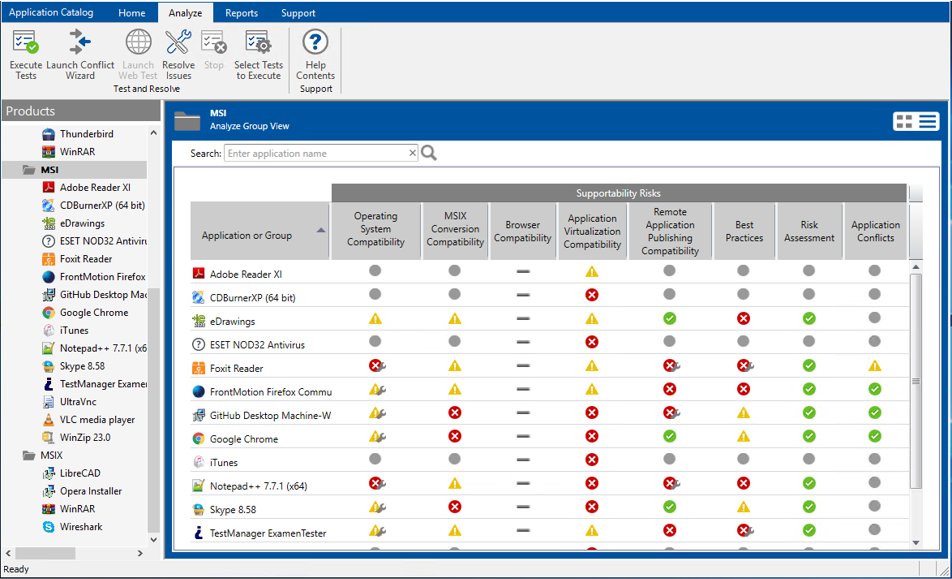Sort by Application or Group column arrow
Viewport: 952px width, 579px height.
point(321,230)
